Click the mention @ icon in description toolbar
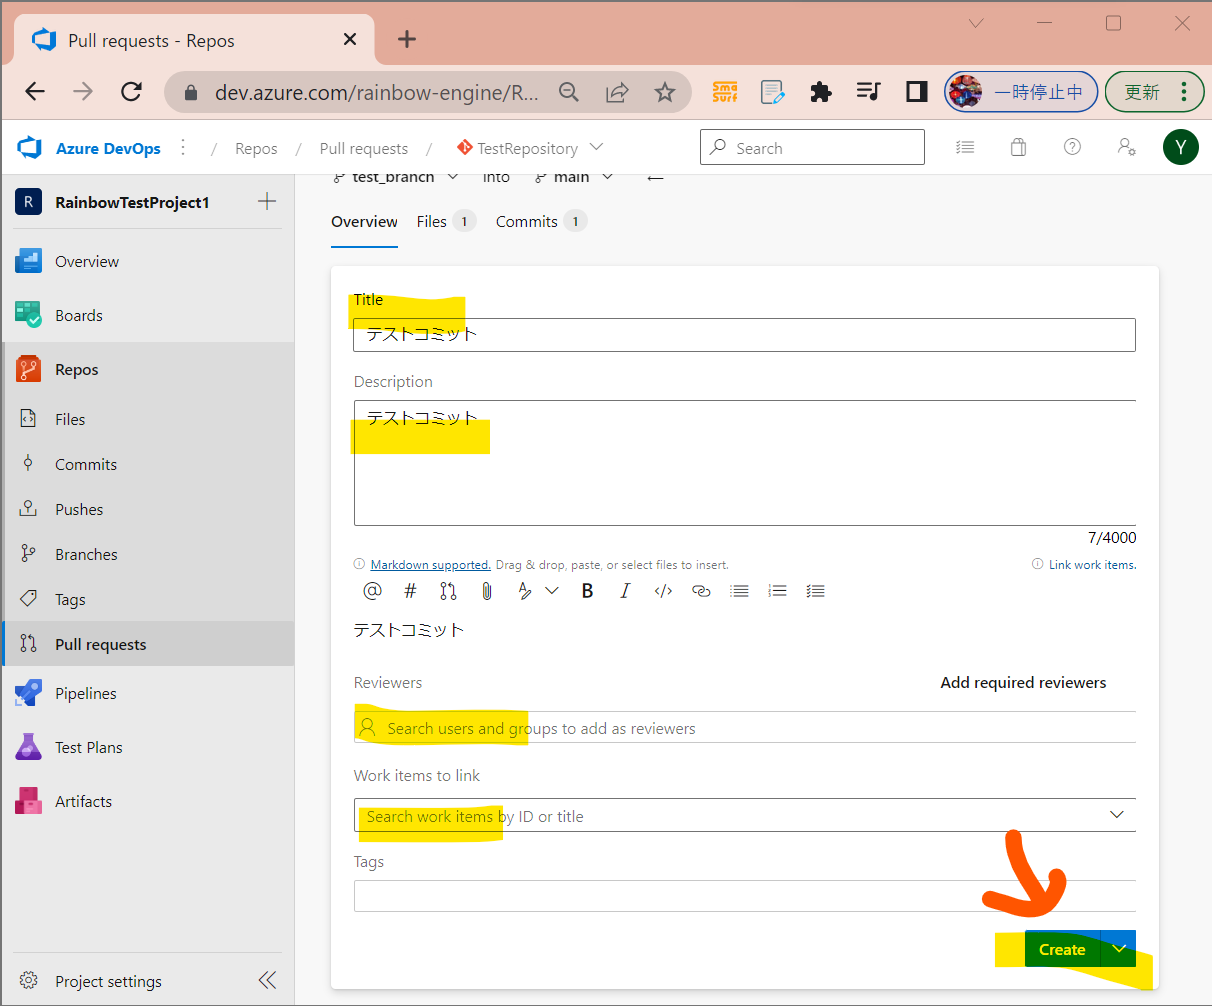1212x1006 pixels. 372,591
